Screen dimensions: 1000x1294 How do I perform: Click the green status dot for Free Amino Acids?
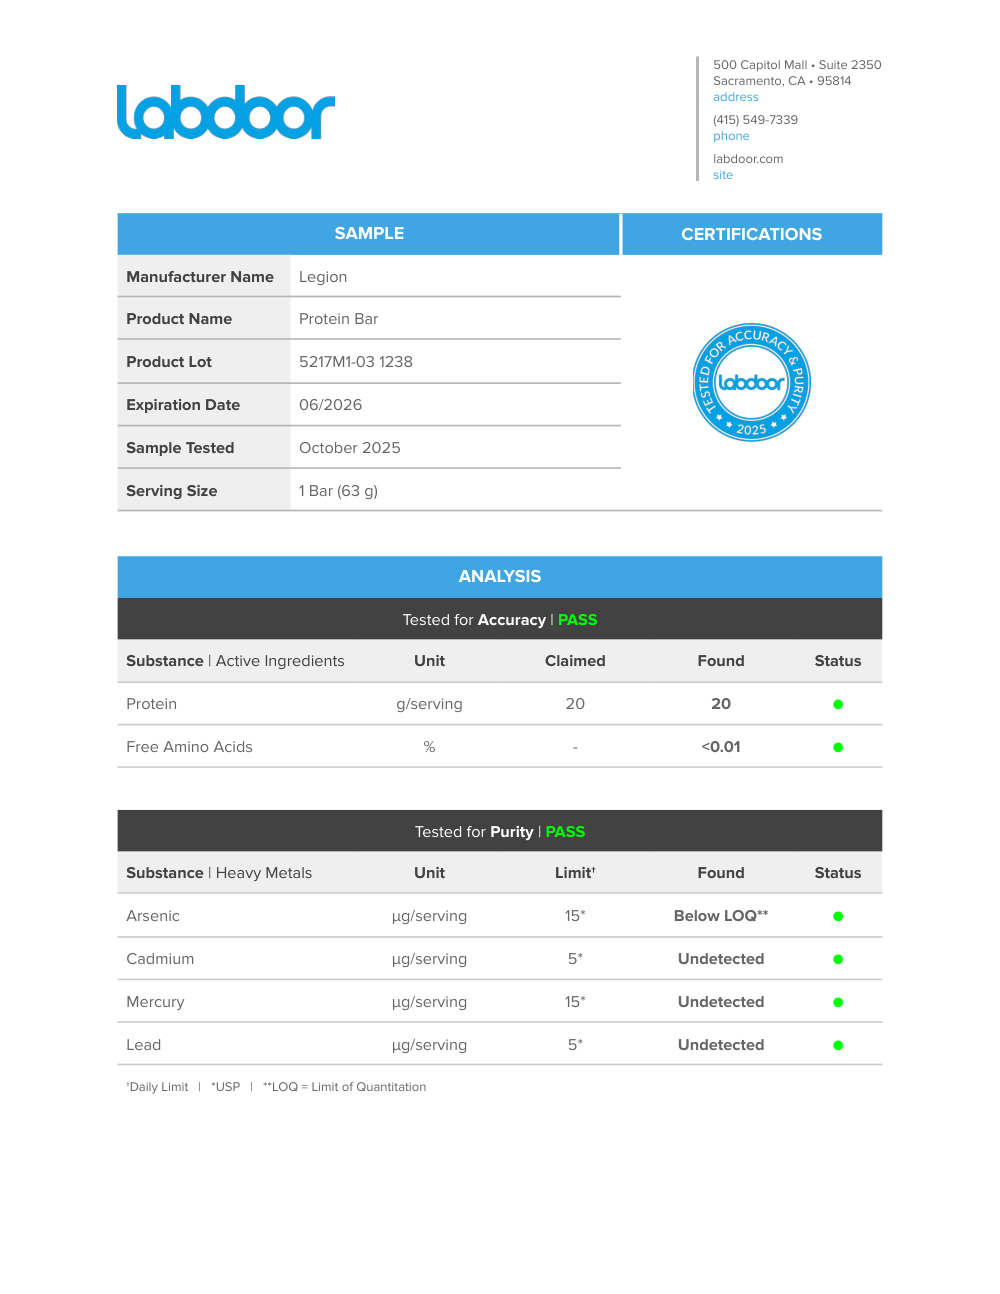(838, 748)
